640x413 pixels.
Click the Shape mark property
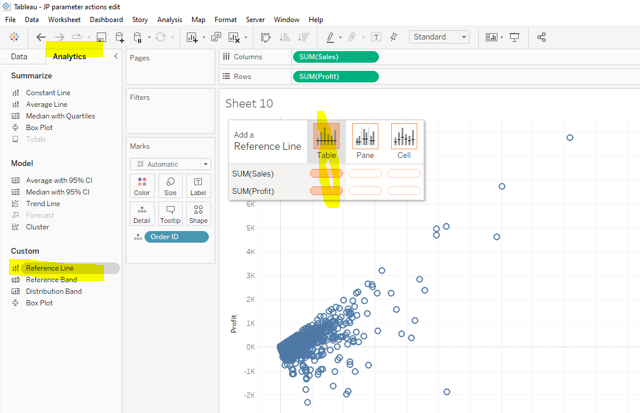coord(198,214)
